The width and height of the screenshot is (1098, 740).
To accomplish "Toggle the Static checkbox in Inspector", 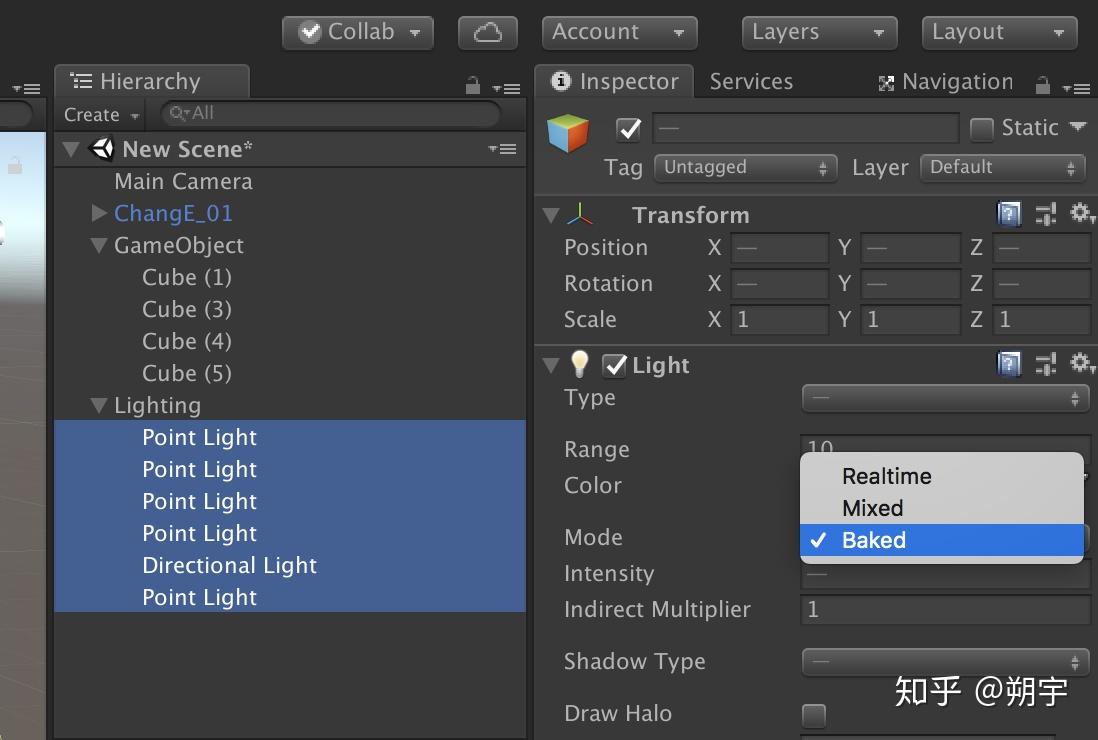I will (x=984, y=128).
